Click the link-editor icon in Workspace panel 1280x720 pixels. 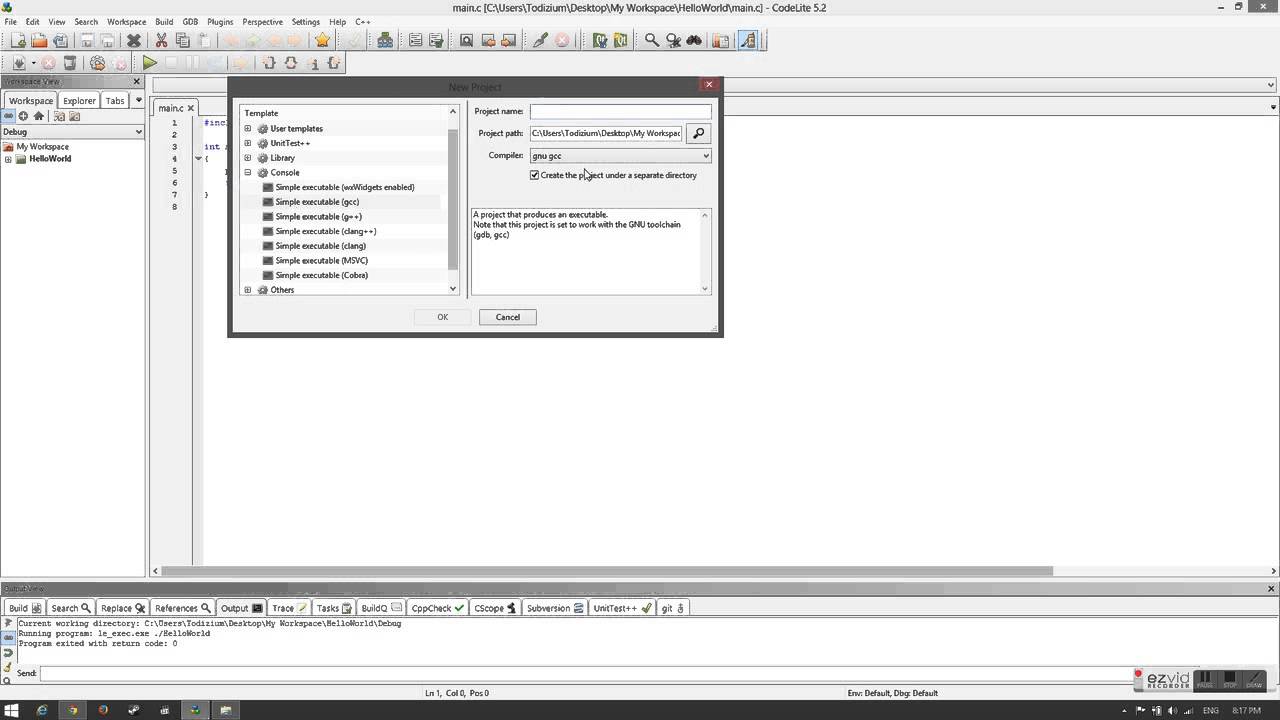click(9, 116)
